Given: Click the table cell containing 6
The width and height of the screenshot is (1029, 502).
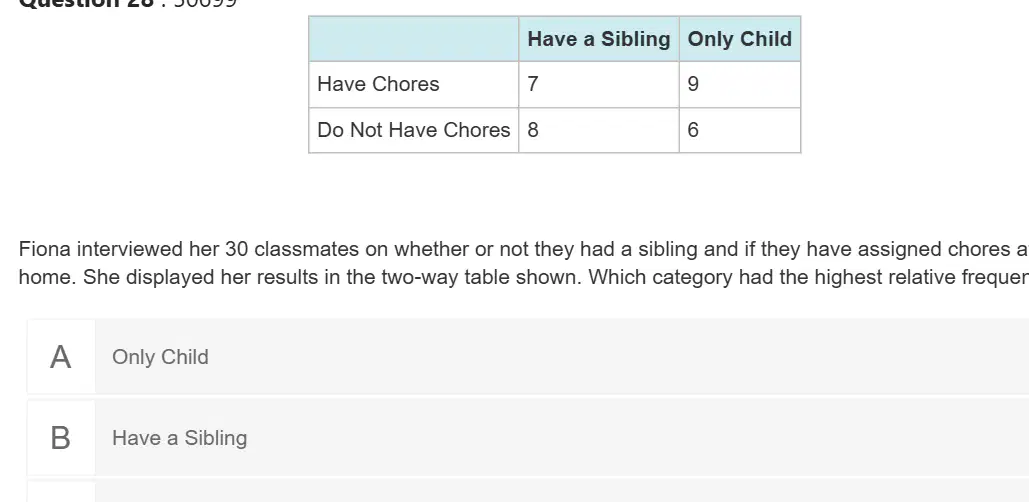Looking at the screenshot, I should (x=740, y=130).
